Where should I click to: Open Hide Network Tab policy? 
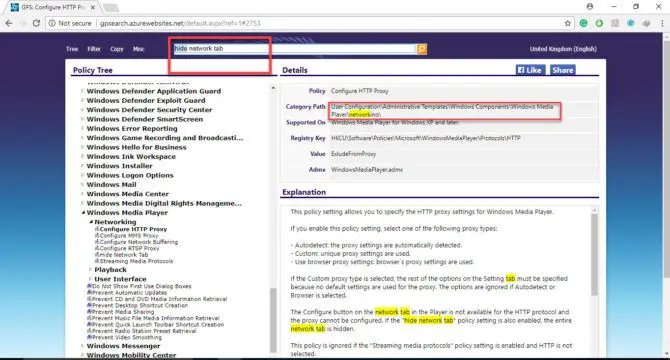[x=123, y=255]
